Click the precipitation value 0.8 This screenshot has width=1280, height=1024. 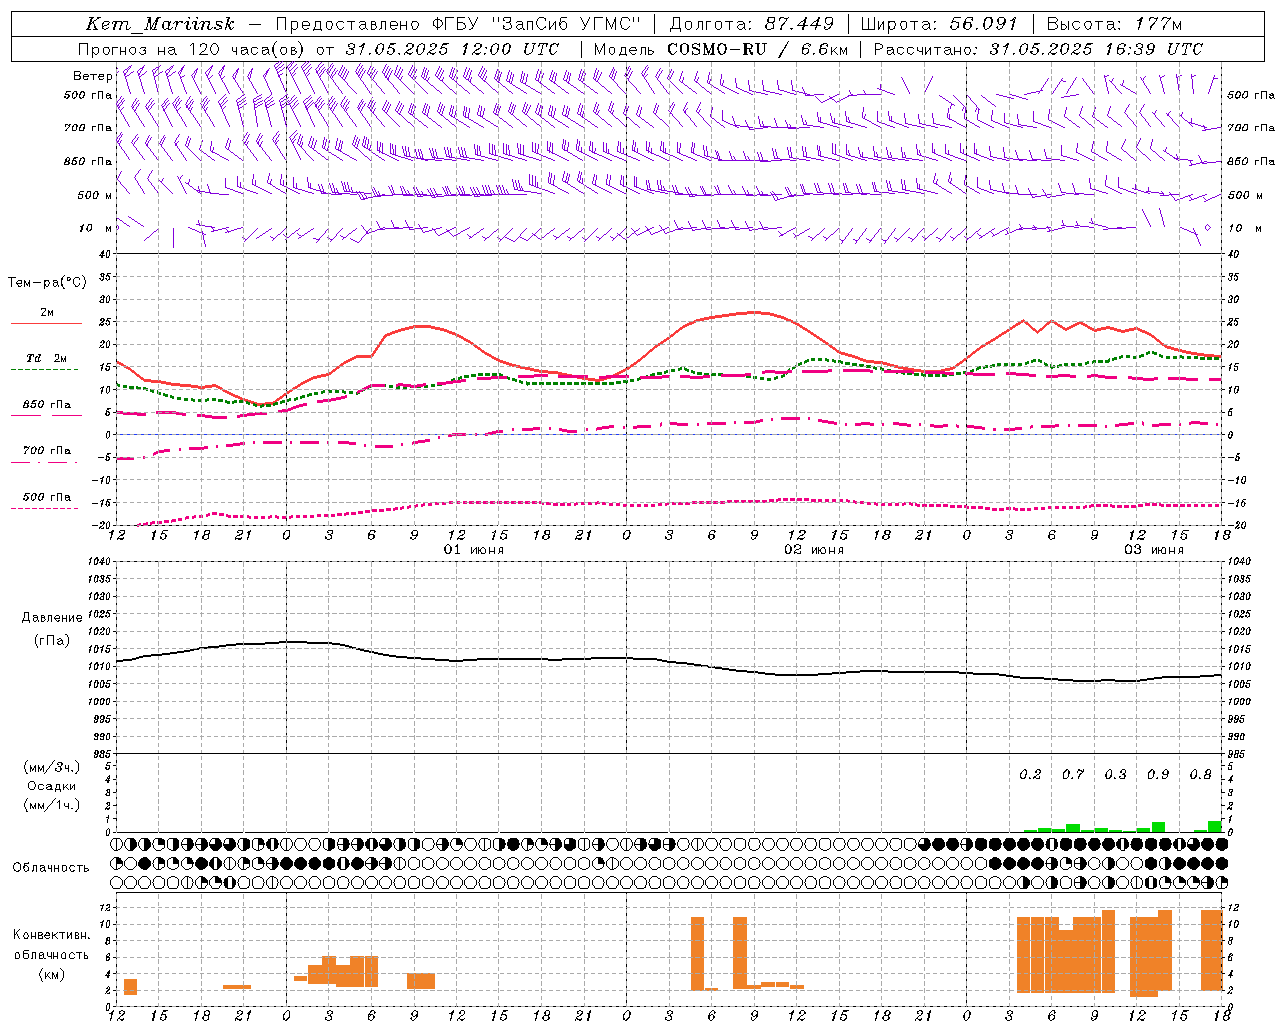1200,774
